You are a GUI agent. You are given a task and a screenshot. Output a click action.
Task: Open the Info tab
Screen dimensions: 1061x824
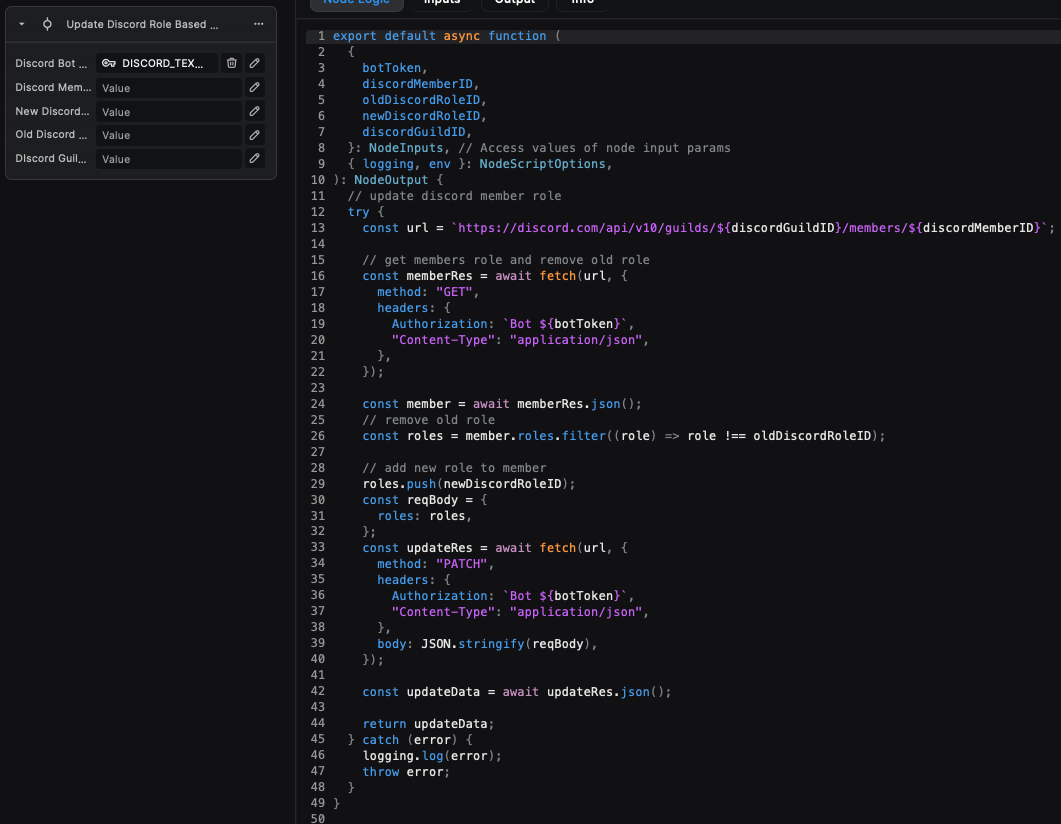coord(582,3)
